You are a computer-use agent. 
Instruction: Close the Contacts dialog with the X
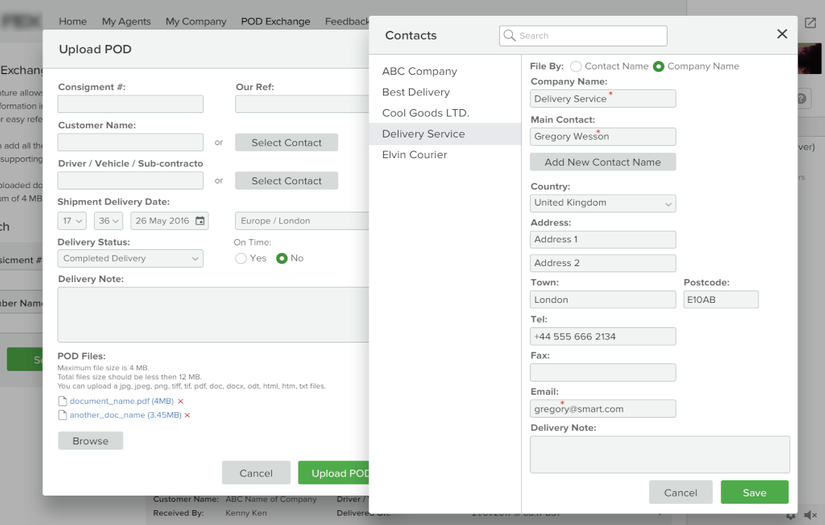[782, 34]
